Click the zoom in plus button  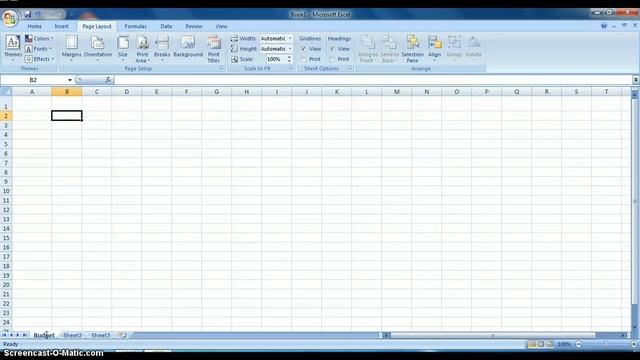[634, 344]
